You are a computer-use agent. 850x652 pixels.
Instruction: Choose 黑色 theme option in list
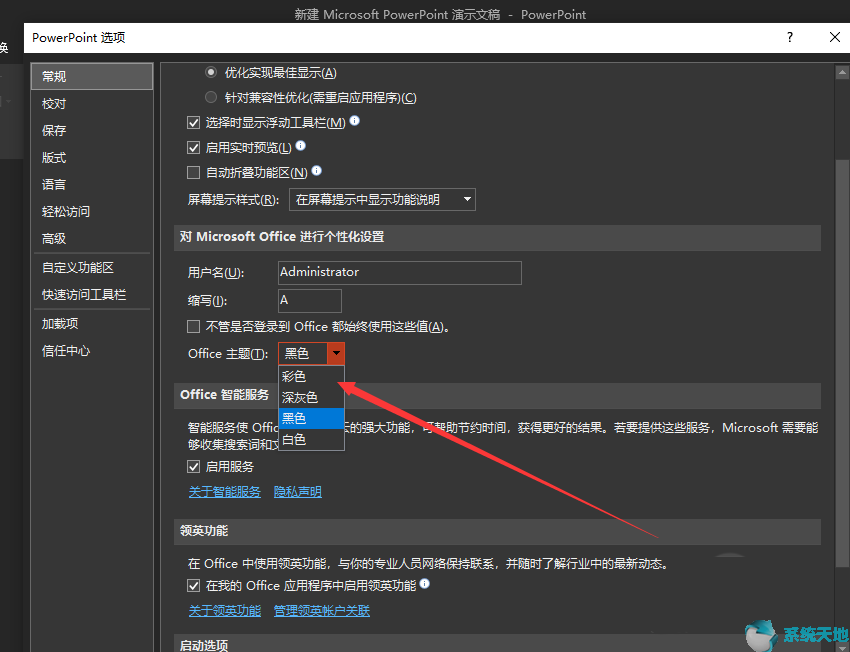pos(312,418)
